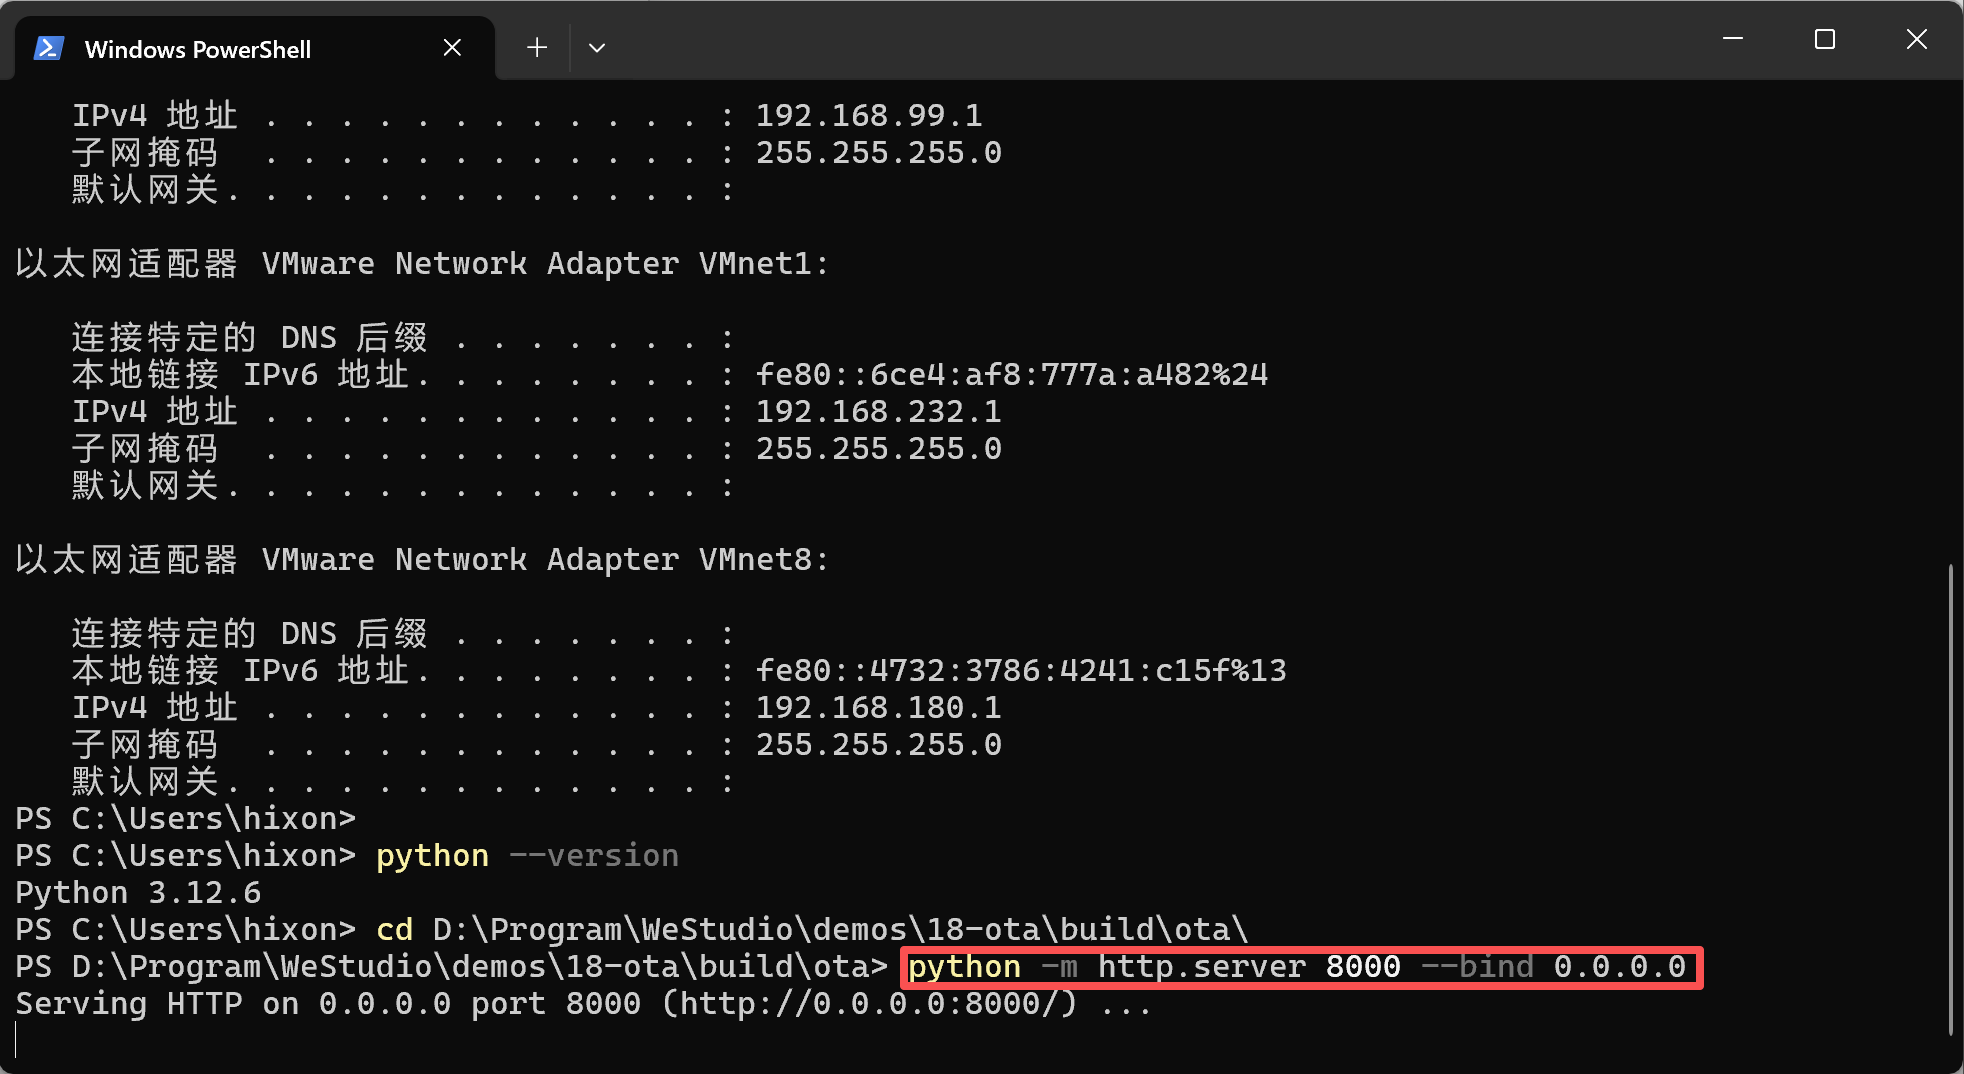The height and width of the screenshot is (1074, 1964).
Task: Click the python --version command text
Action: point(527,856)
